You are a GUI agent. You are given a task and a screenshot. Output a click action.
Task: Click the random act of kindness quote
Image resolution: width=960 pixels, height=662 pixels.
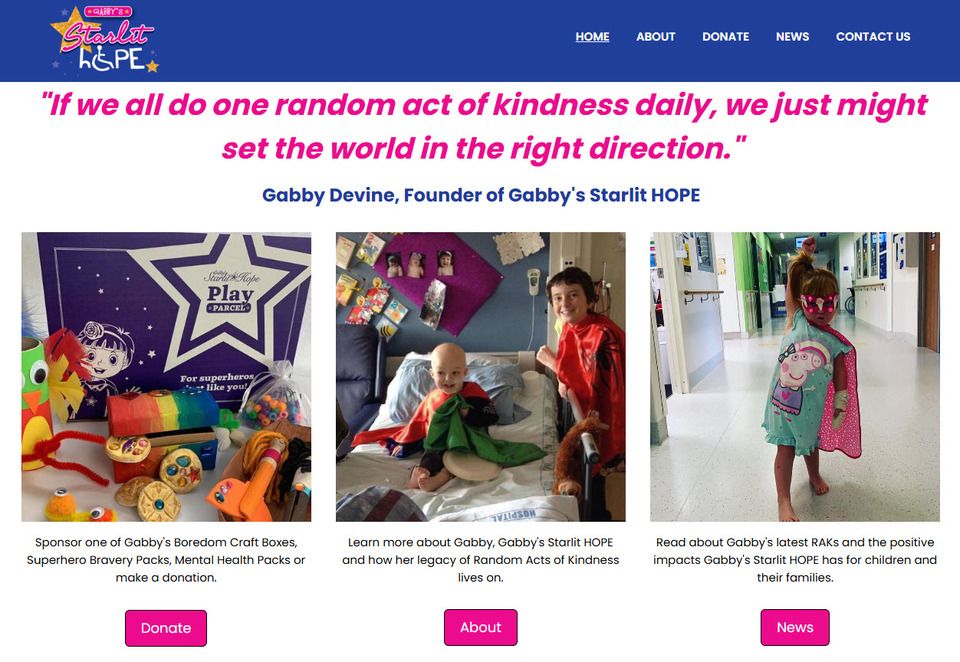(484, 126)
